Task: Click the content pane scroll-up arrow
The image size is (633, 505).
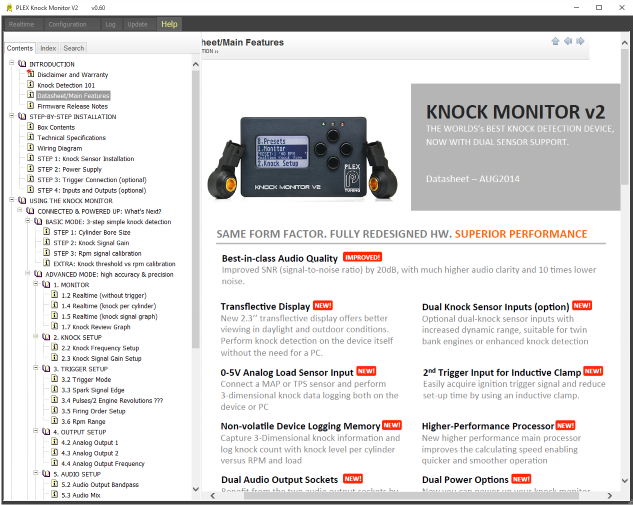Action: click(x=625, y=42)
